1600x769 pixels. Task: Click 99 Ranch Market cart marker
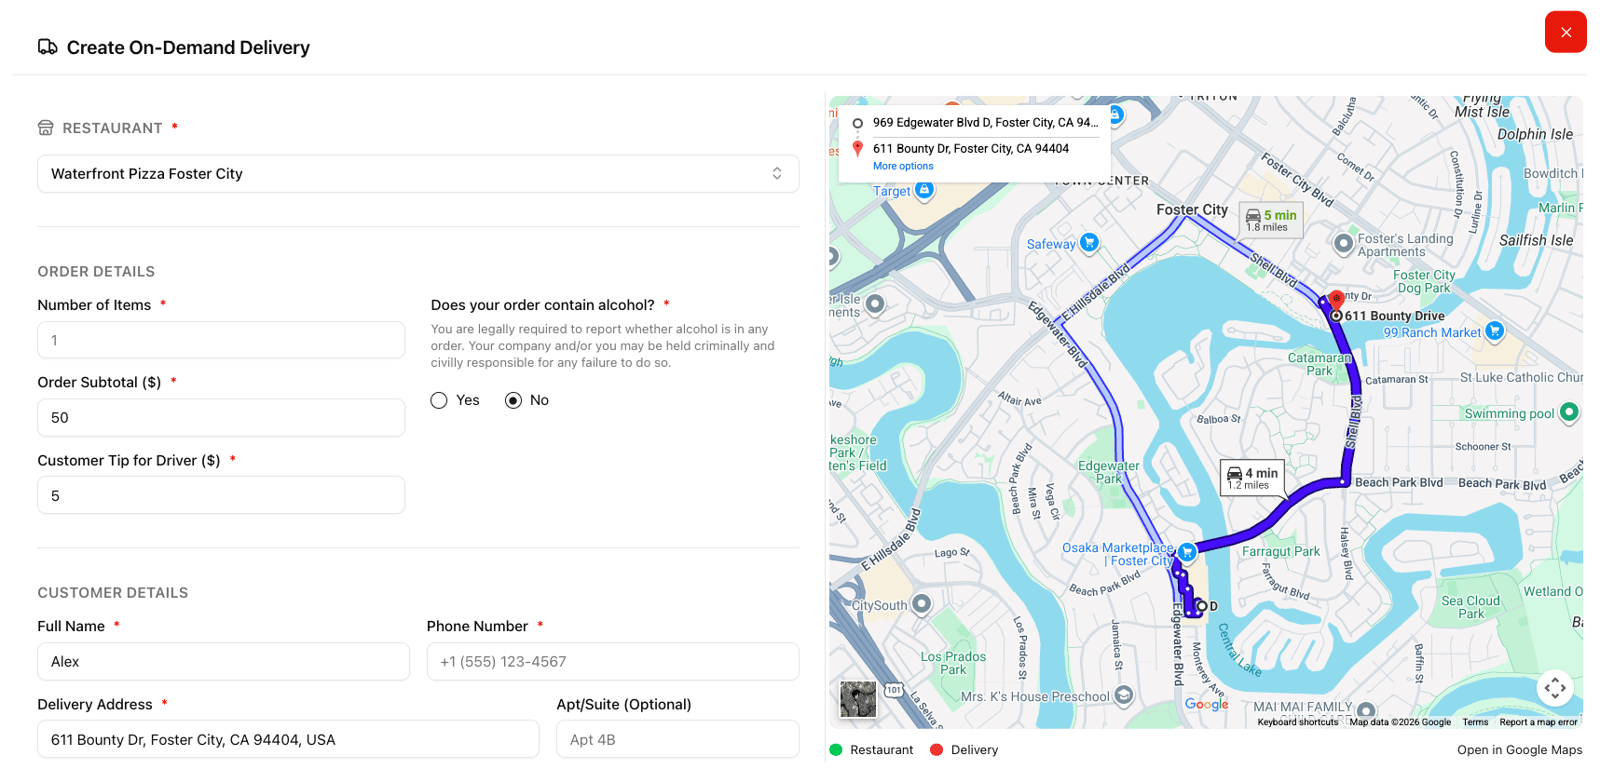click(1494, 331)
